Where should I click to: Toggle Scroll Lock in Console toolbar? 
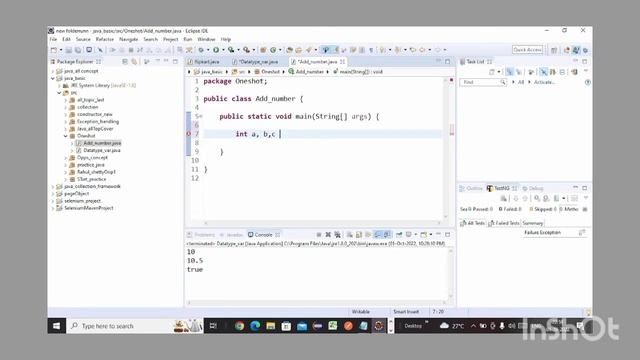(359, 235)
